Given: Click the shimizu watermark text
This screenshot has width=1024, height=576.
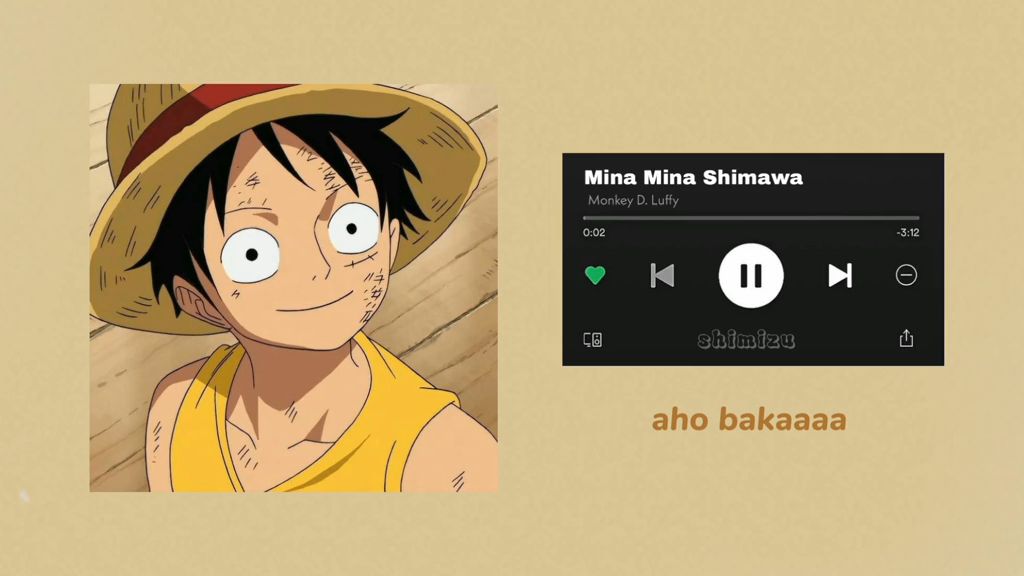Looking at the screenshot, I should point(746,340).
